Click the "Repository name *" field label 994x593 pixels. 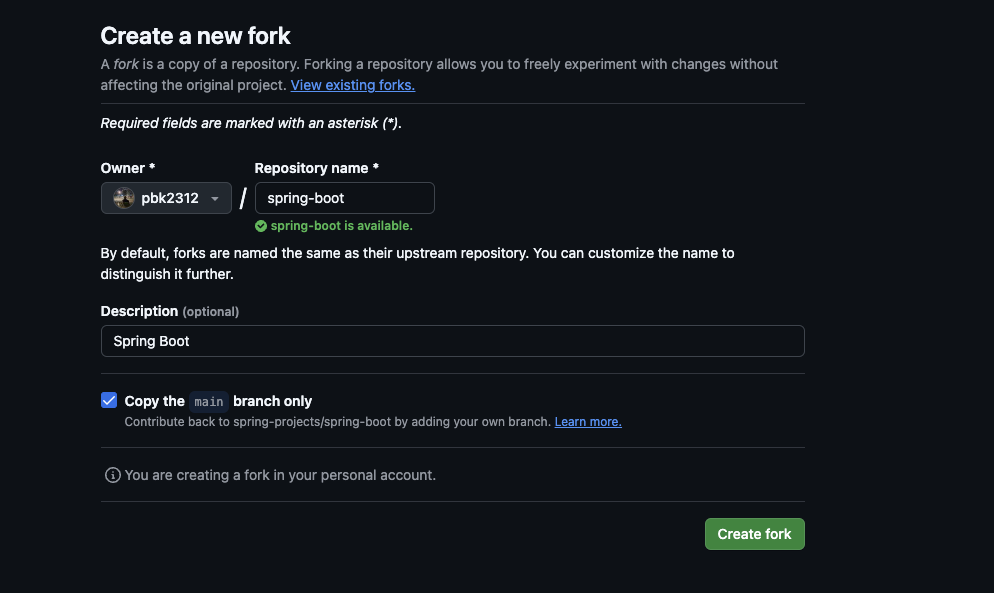(316, 168)
